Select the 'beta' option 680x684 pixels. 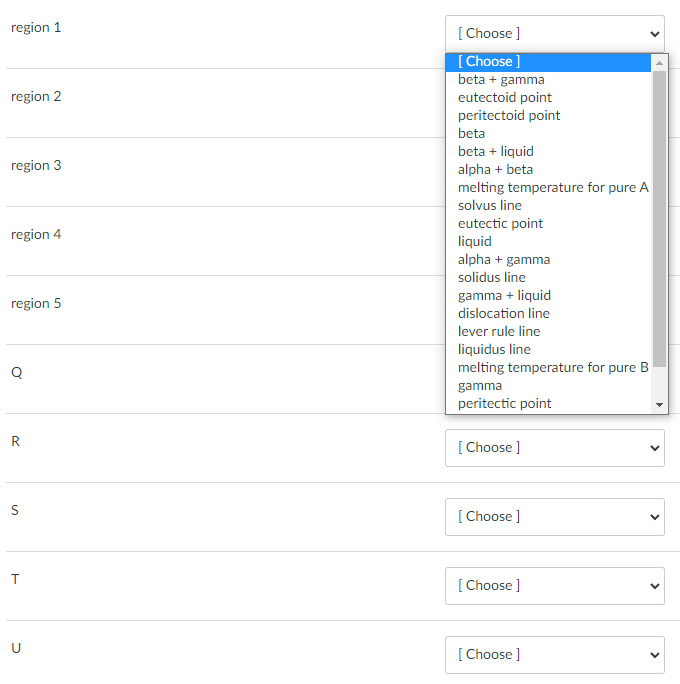click(x=472, y=133)
